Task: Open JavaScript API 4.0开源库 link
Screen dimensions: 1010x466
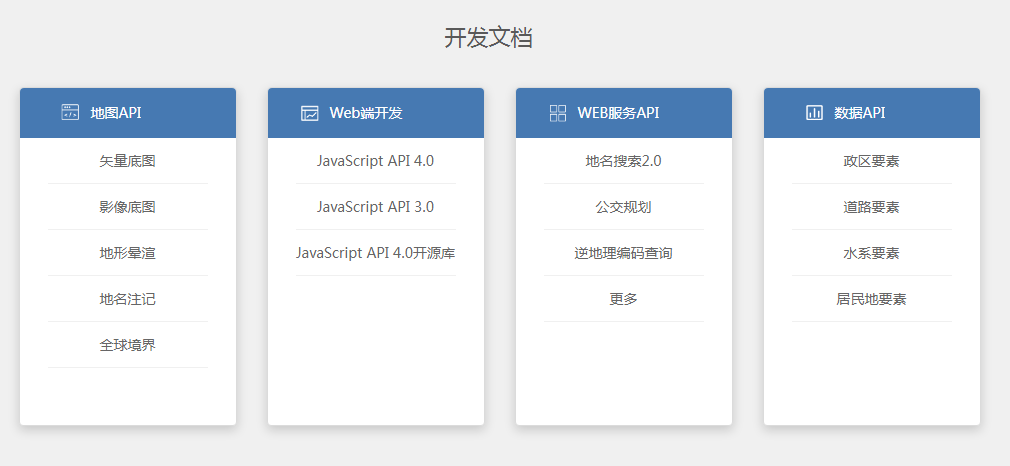Action: pos(375,253)
